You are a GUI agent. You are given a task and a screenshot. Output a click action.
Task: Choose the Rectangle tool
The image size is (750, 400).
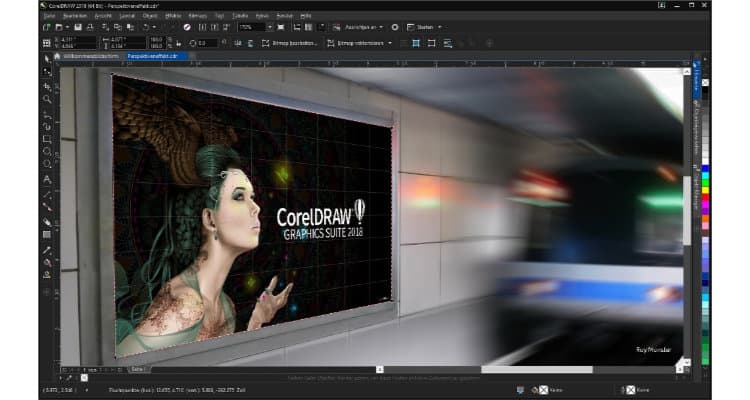pyautogui.click(x=47, y=139)
